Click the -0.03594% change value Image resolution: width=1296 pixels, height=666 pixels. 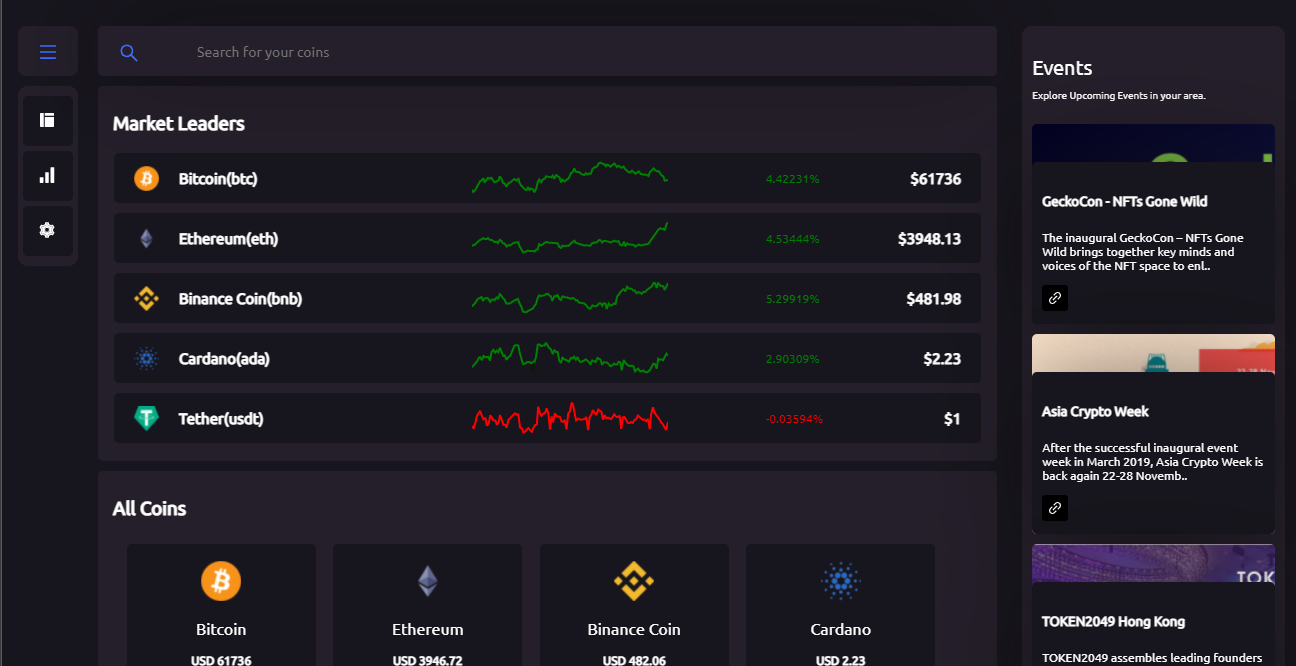[794, 419]
